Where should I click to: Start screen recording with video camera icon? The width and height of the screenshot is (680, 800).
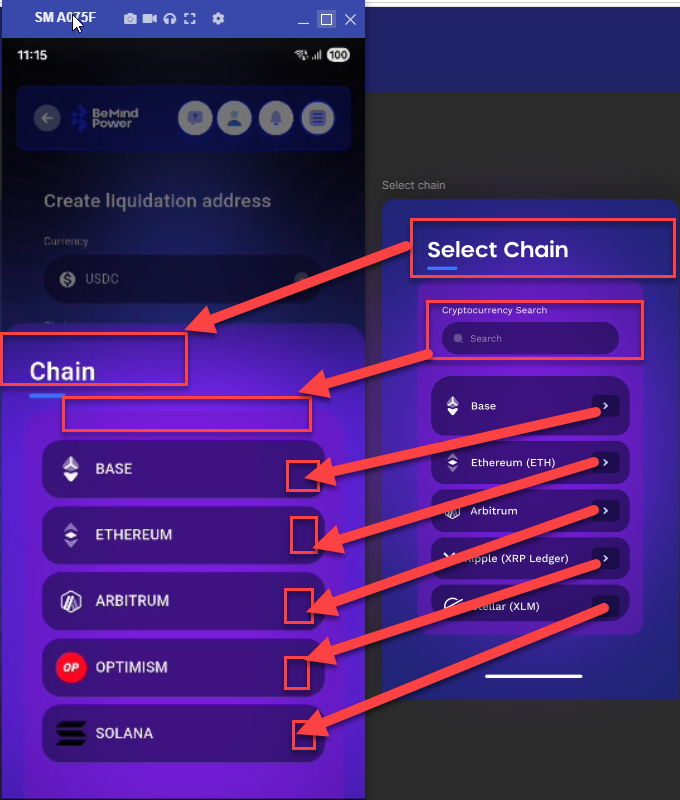pyautogui.click(x=150, y=19)
